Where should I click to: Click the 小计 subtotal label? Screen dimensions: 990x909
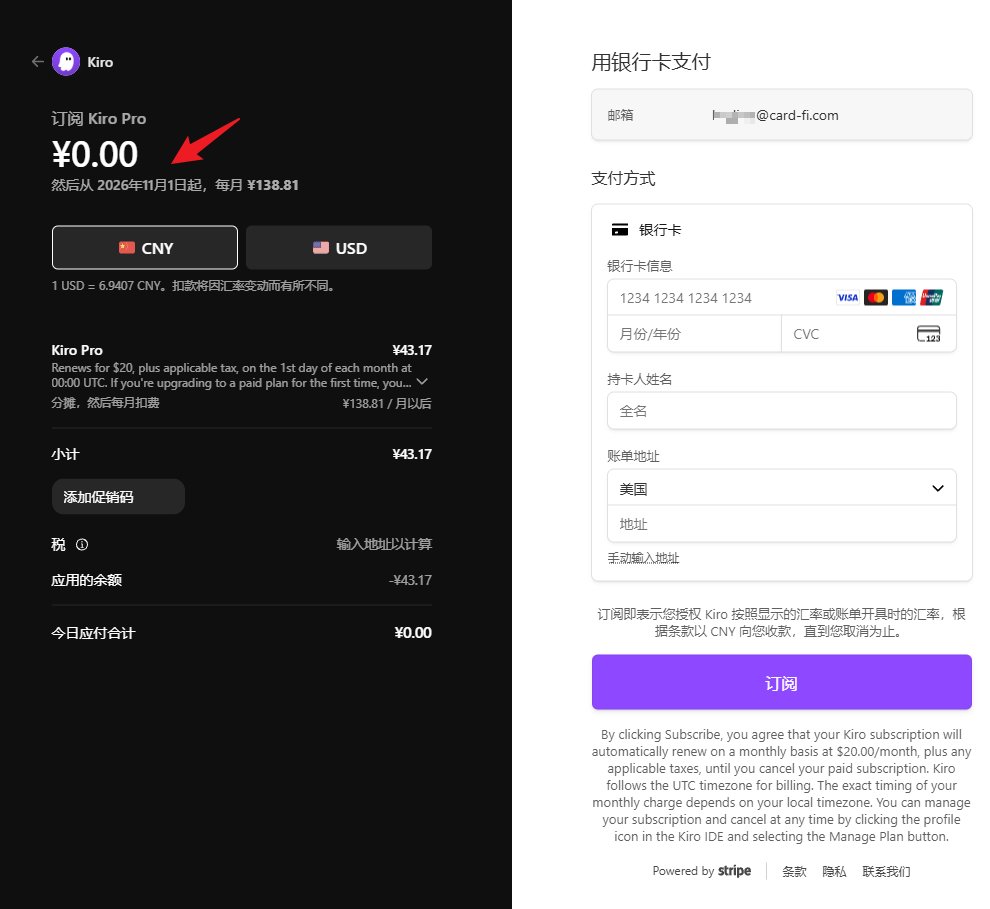pyautogui.click(x=65, y=454)
